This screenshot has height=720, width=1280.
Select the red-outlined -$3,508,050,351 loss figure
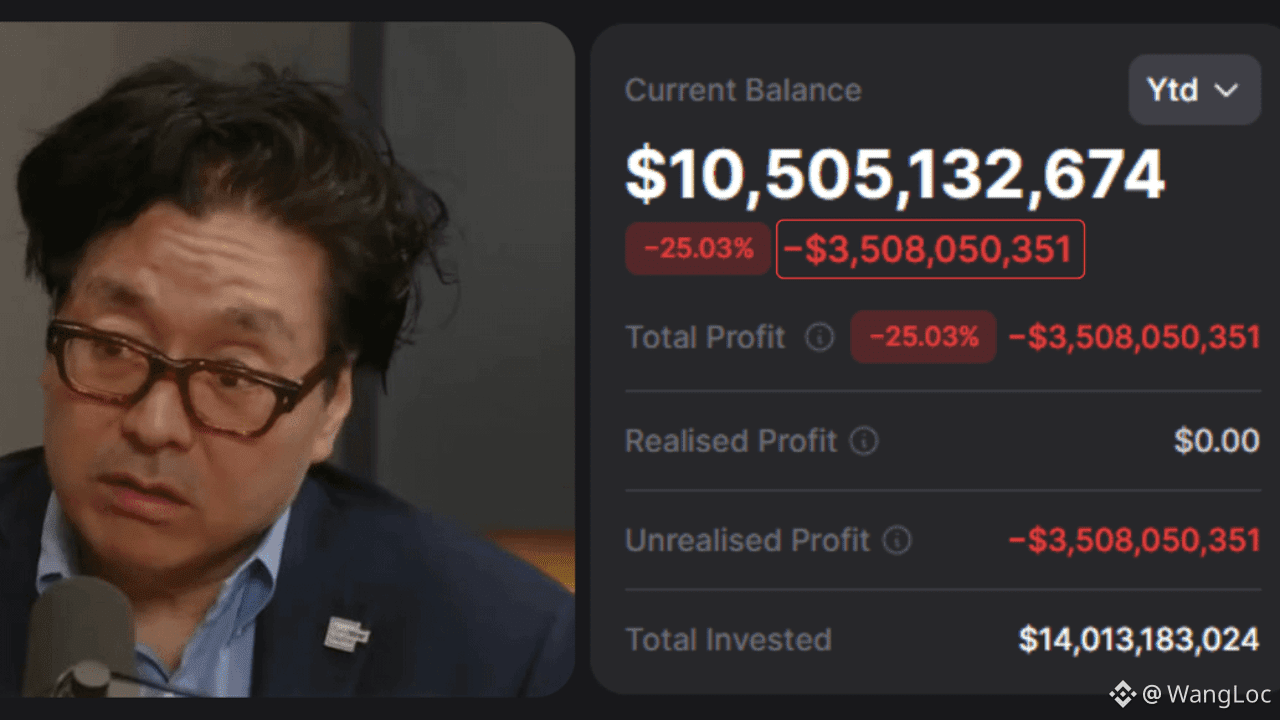[930, 249]
